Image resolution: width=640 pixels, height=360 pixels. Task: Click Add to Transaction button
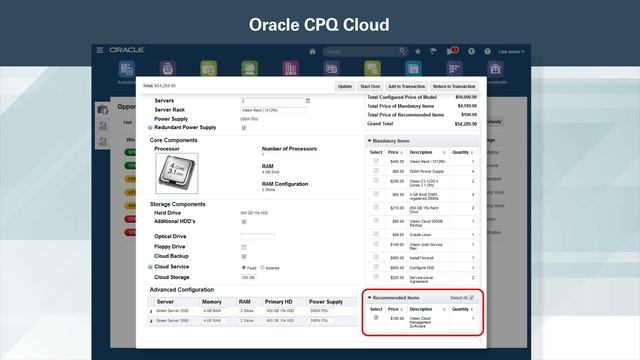406,86
